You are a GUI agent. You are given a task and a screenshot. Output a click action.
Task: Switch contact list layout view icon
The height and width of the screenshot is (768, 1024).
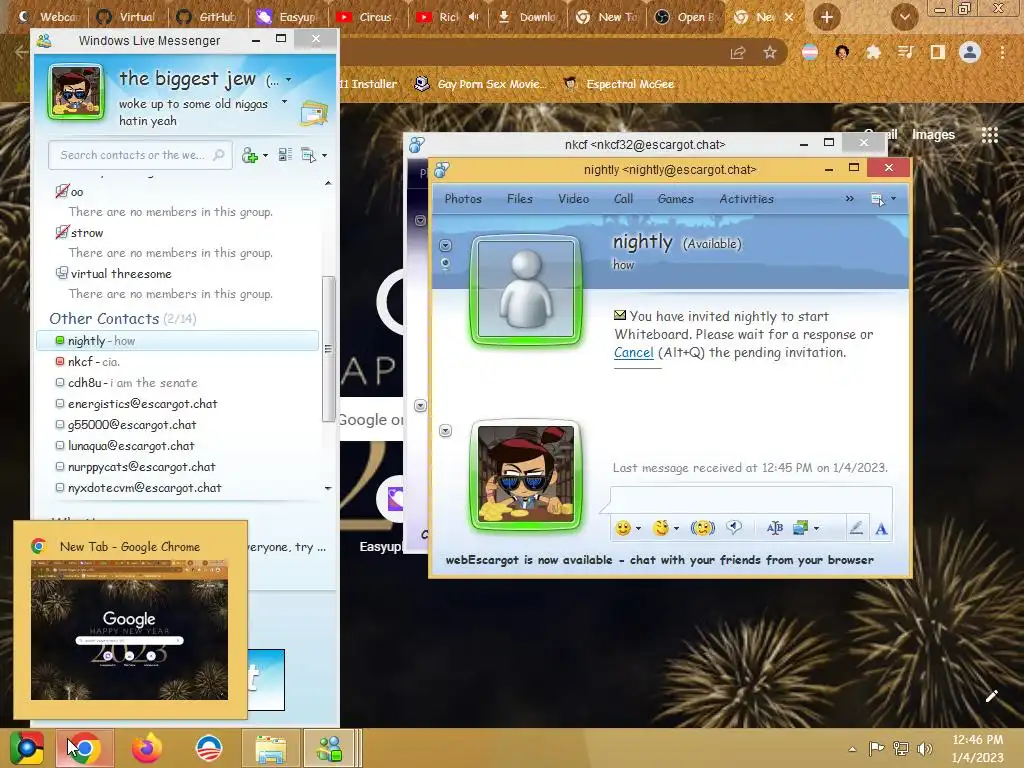point(285,155)
